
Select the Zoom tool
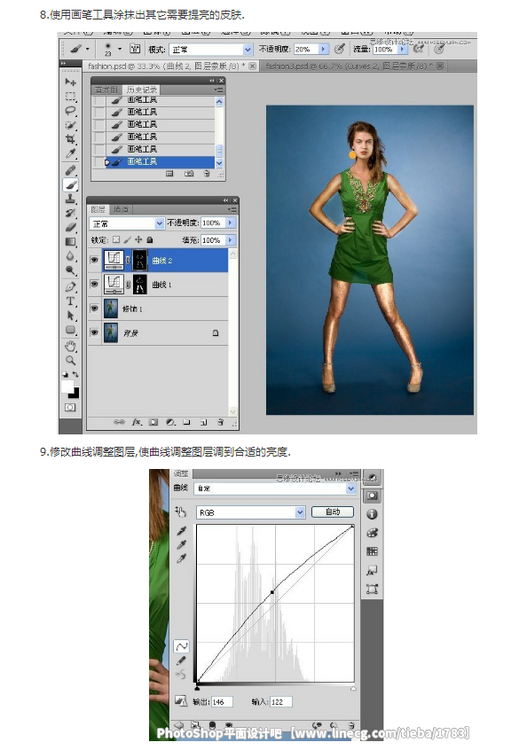tap(70, 361)
